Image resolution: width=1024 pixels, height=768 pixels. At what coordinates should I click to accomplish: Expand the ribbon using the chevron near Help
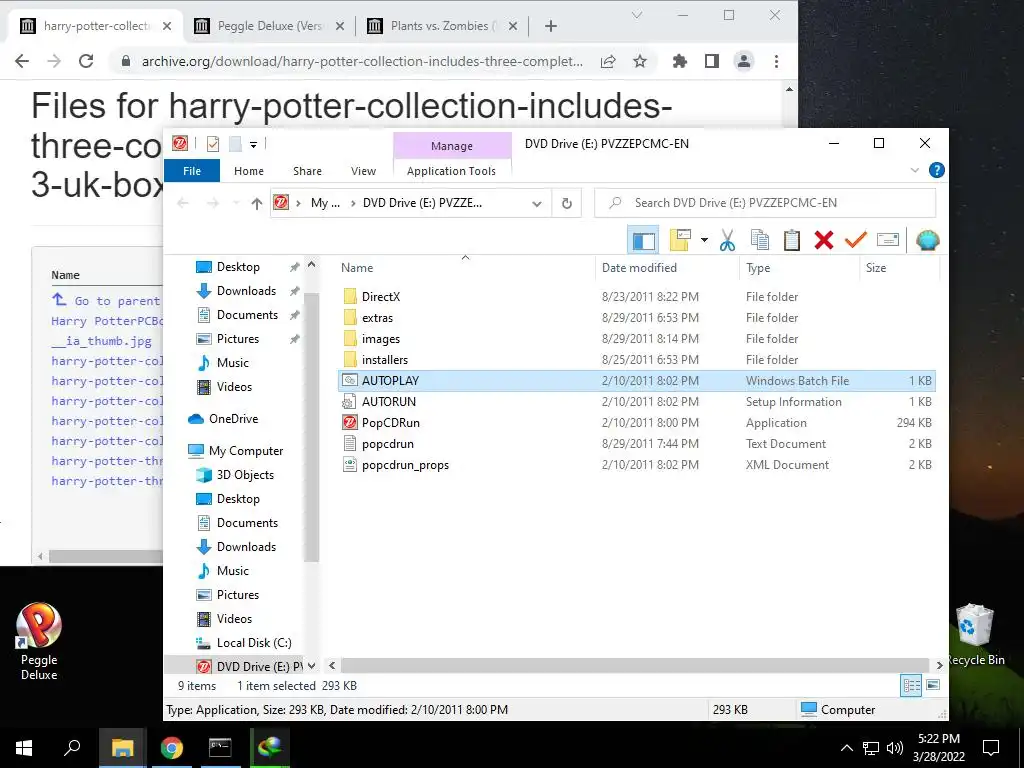(x=915, y=170)
